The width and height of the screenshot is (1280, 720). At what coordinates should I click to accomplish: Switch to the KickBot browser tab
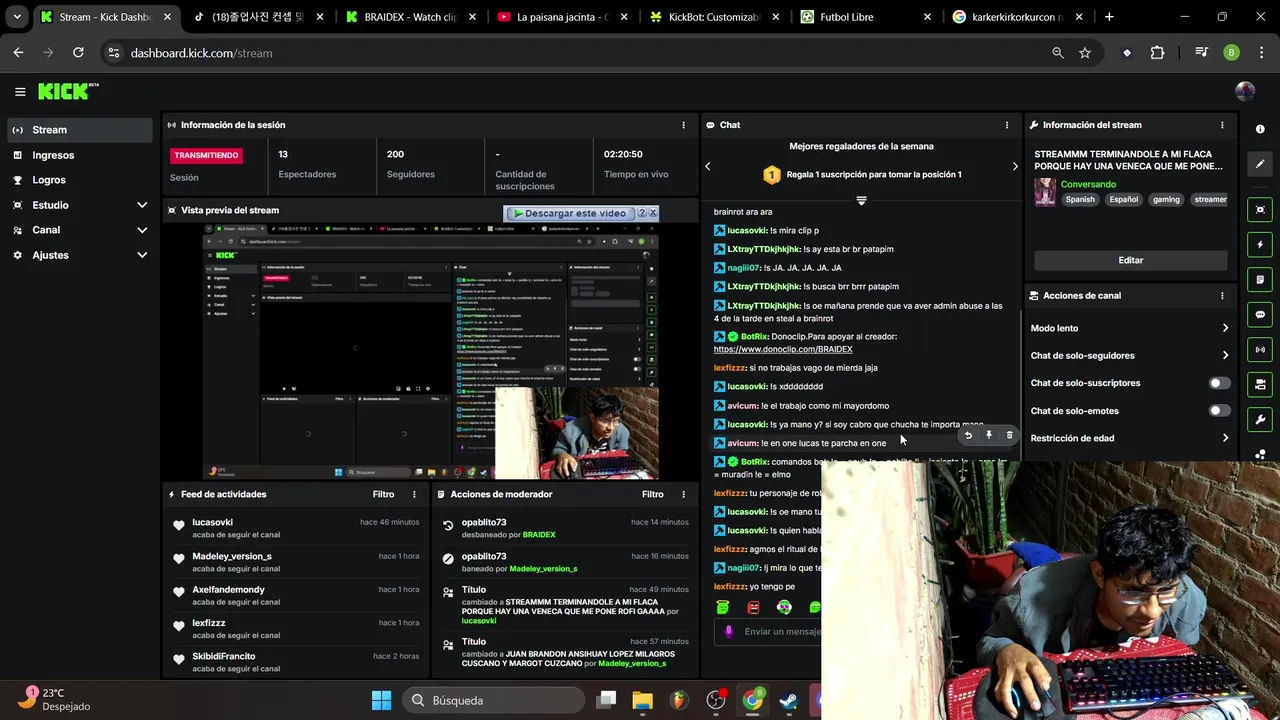[713, 17]
